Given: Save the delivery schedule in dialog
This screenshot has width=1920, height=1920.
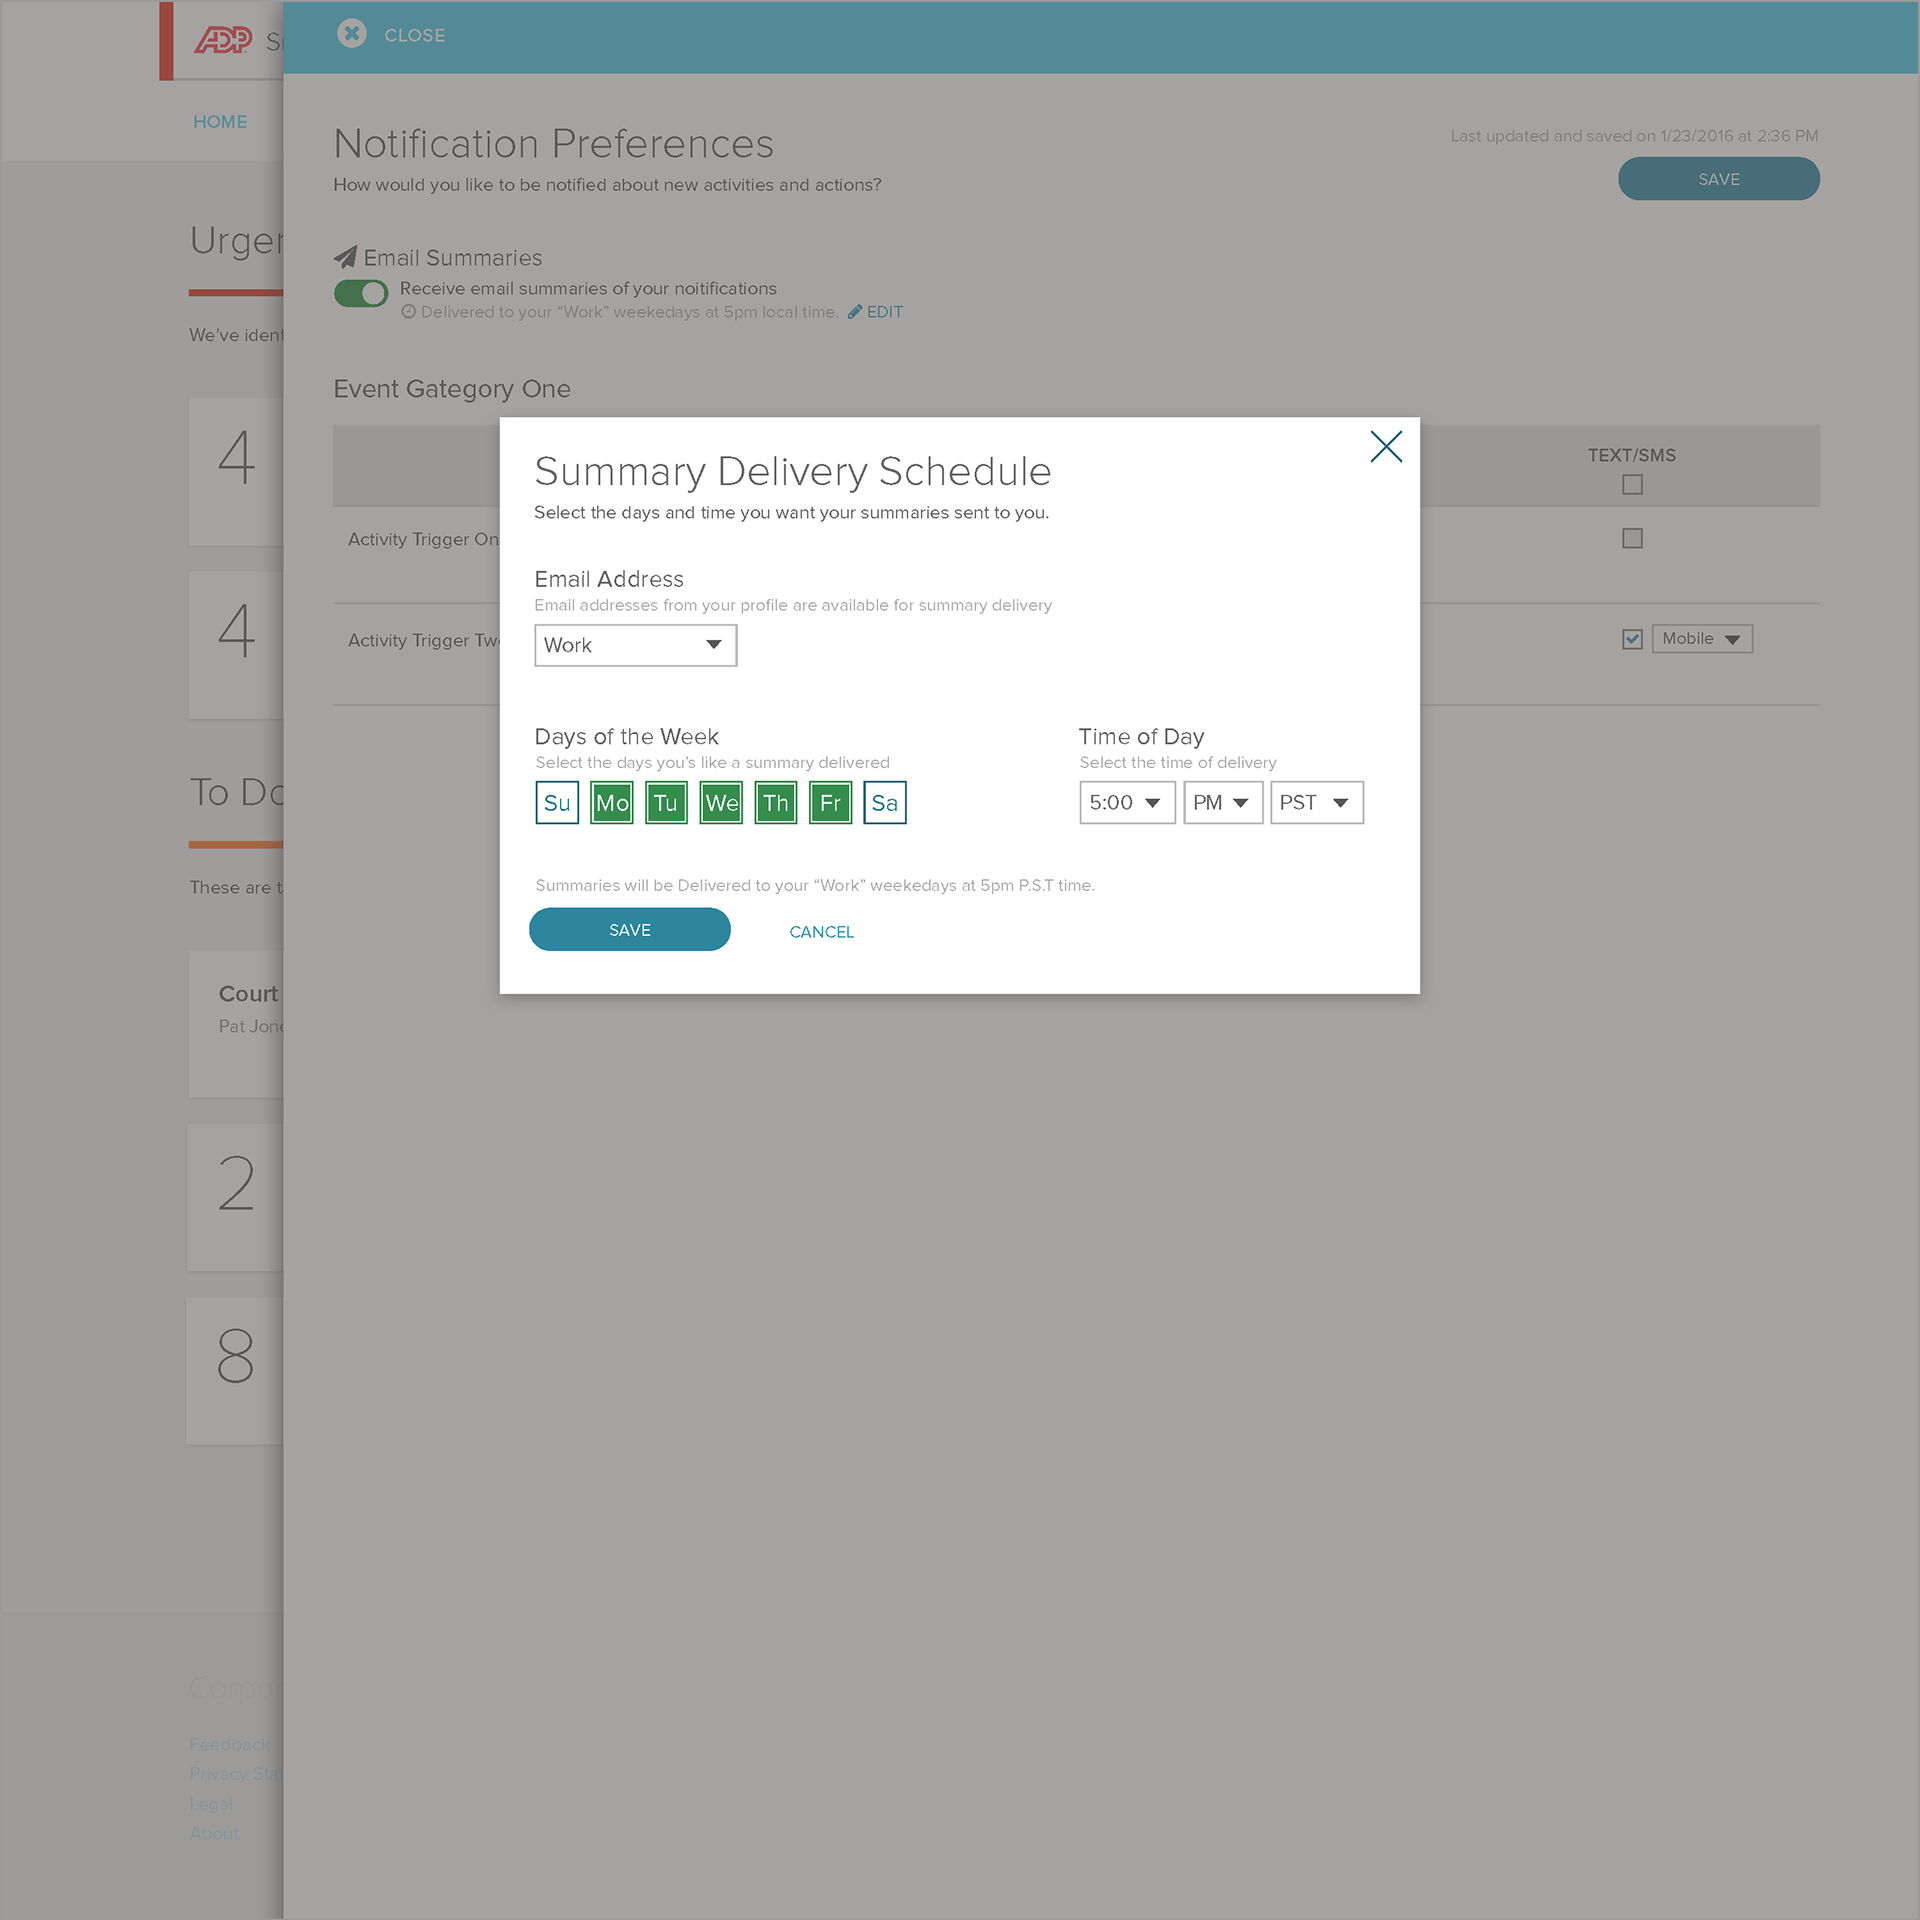Looking at the screenshot, I should click(629, 930).
